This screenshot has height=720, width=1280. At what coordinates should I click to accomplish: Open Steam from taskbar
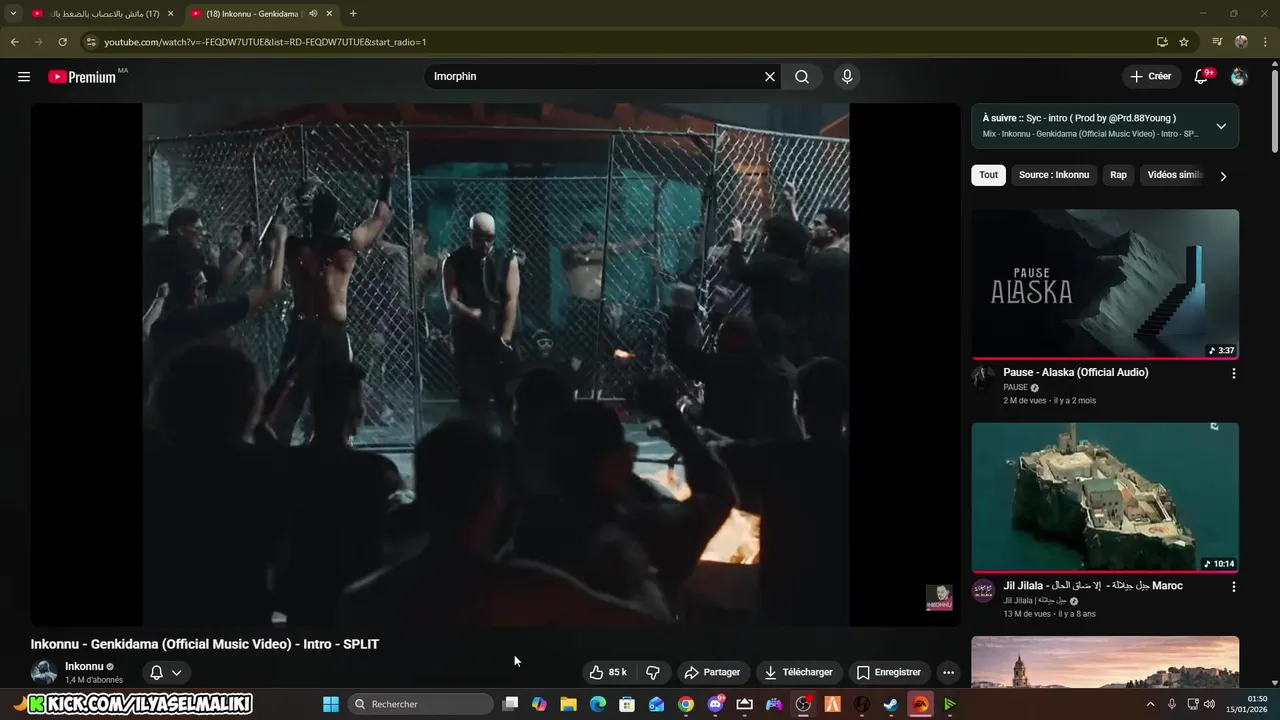click(890, 704)
